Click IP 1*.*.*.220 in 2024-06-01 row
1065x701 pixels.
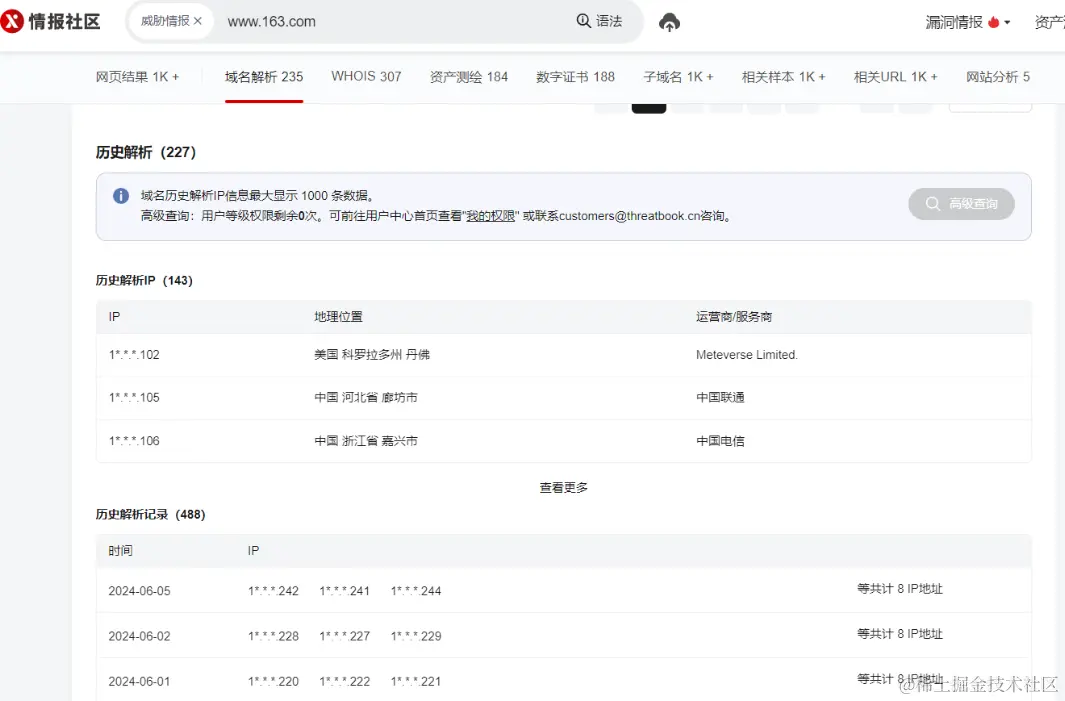(x=273, y=681)
